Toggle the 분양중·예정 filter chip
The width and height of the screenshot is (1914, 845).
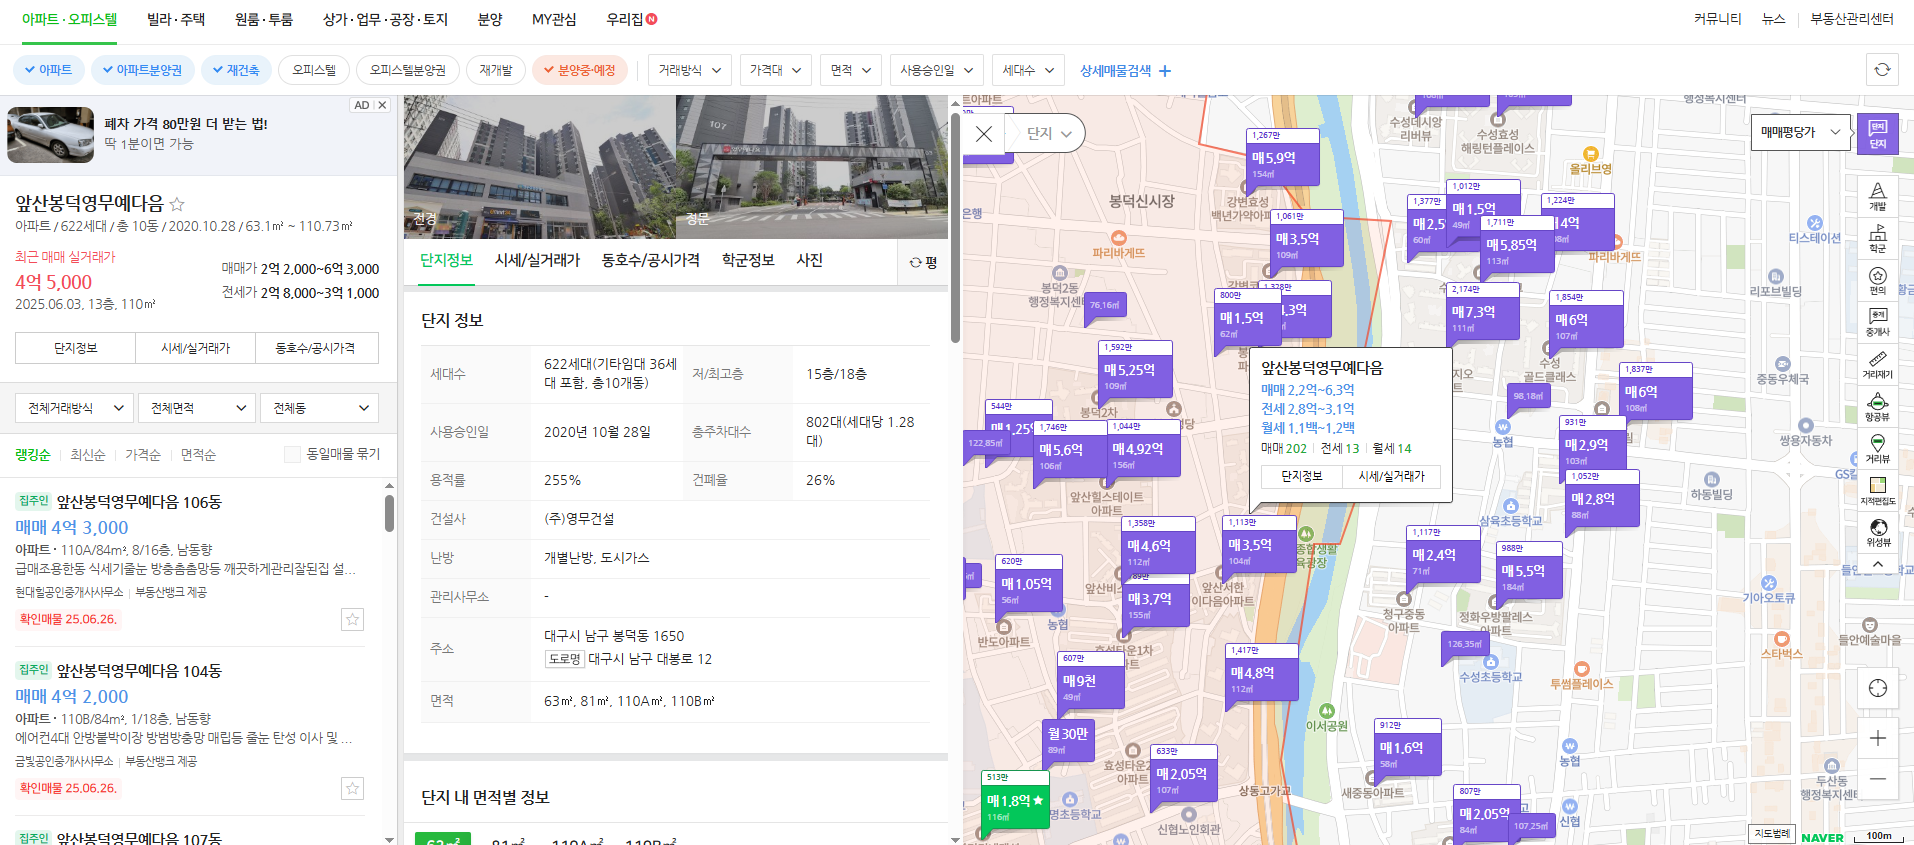pyautogui.click(x=580, y=70)
